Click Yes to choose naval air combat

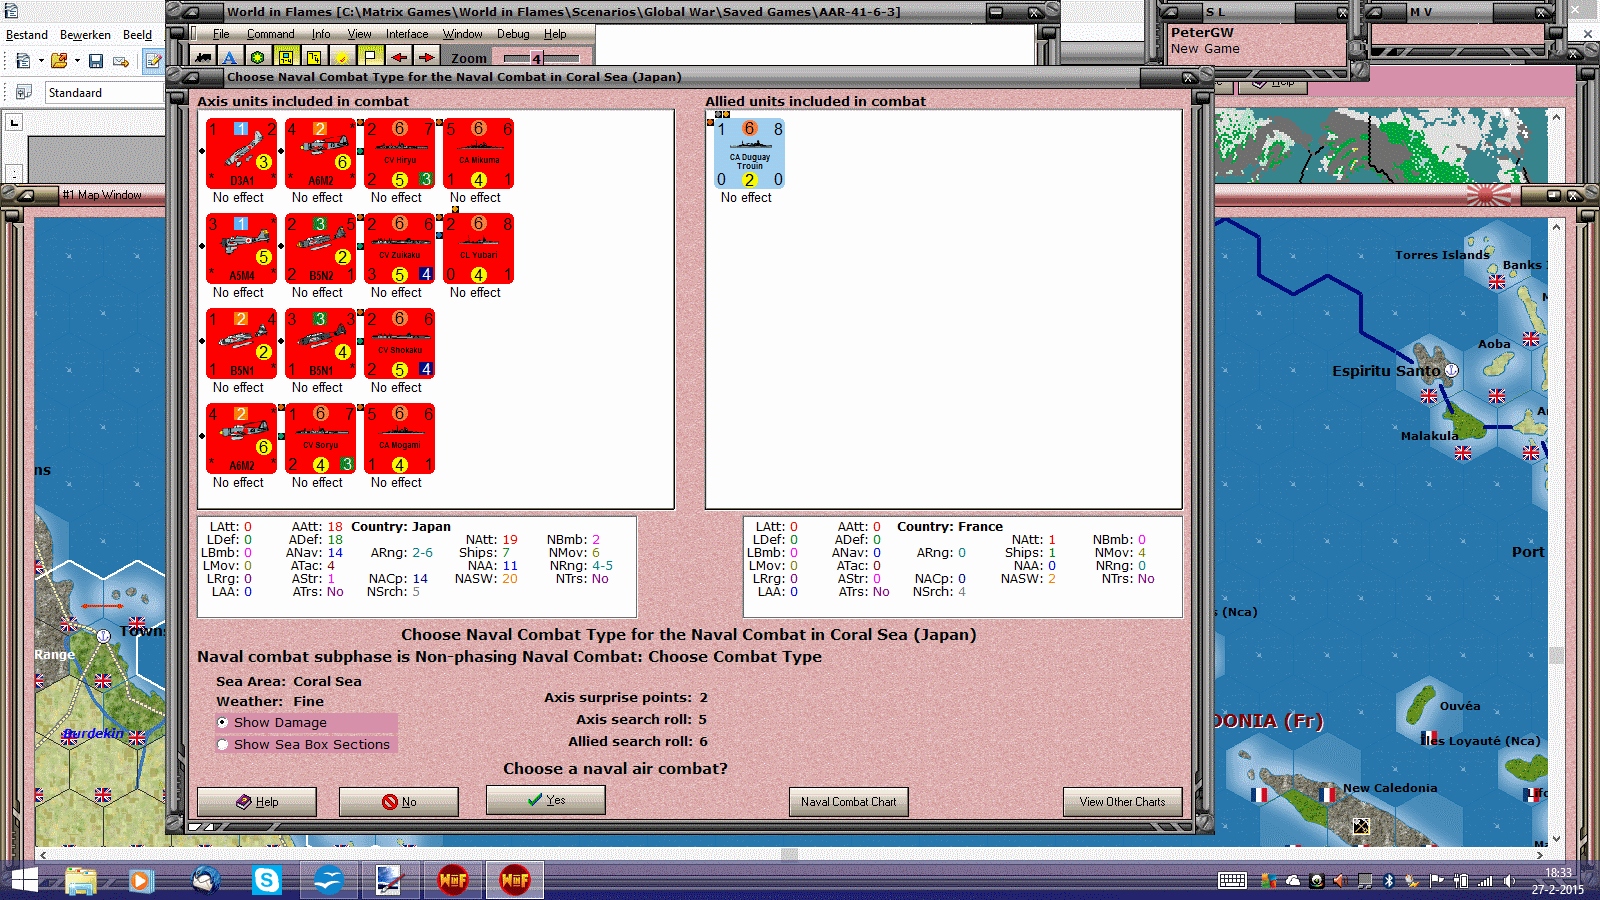(546, 800)
